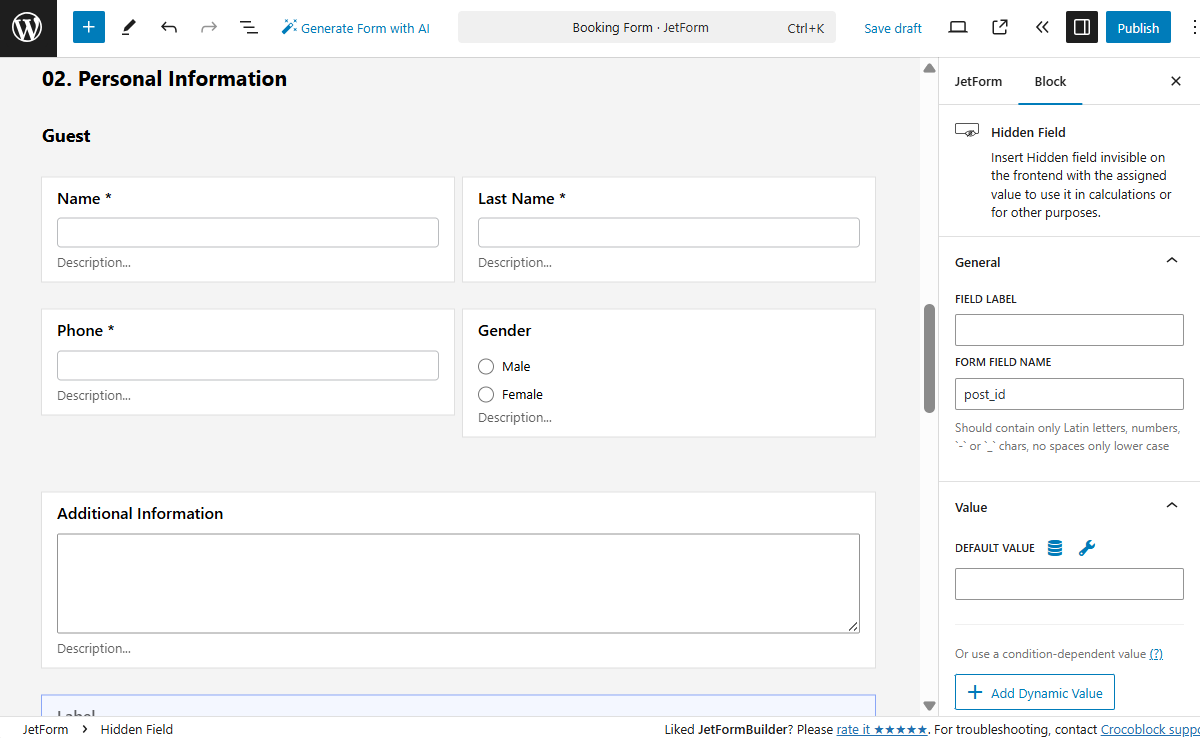This screenshot has width=1200, height=738.
Task: Toggle the settings sidebar panel
Action: (x=1081, y=27)
